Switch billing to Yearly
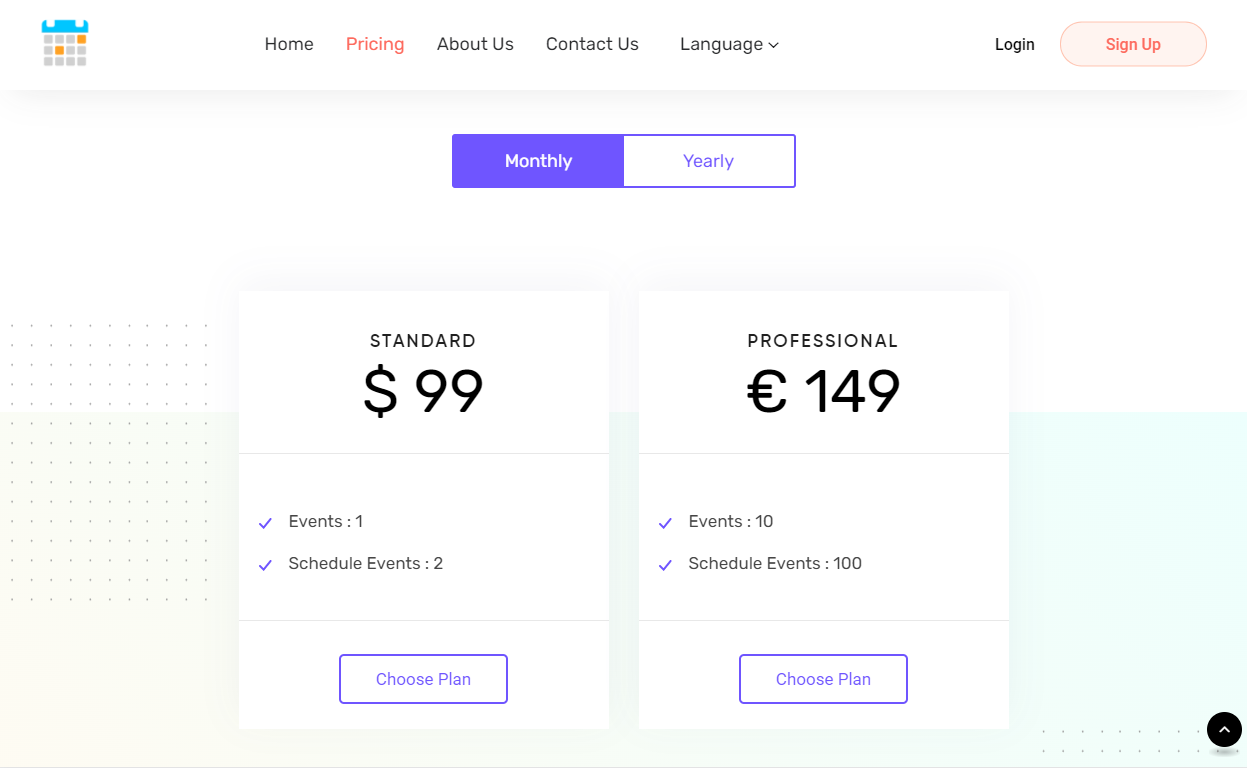This screenshot has width=1247, height=768. (x=709, y=161)
